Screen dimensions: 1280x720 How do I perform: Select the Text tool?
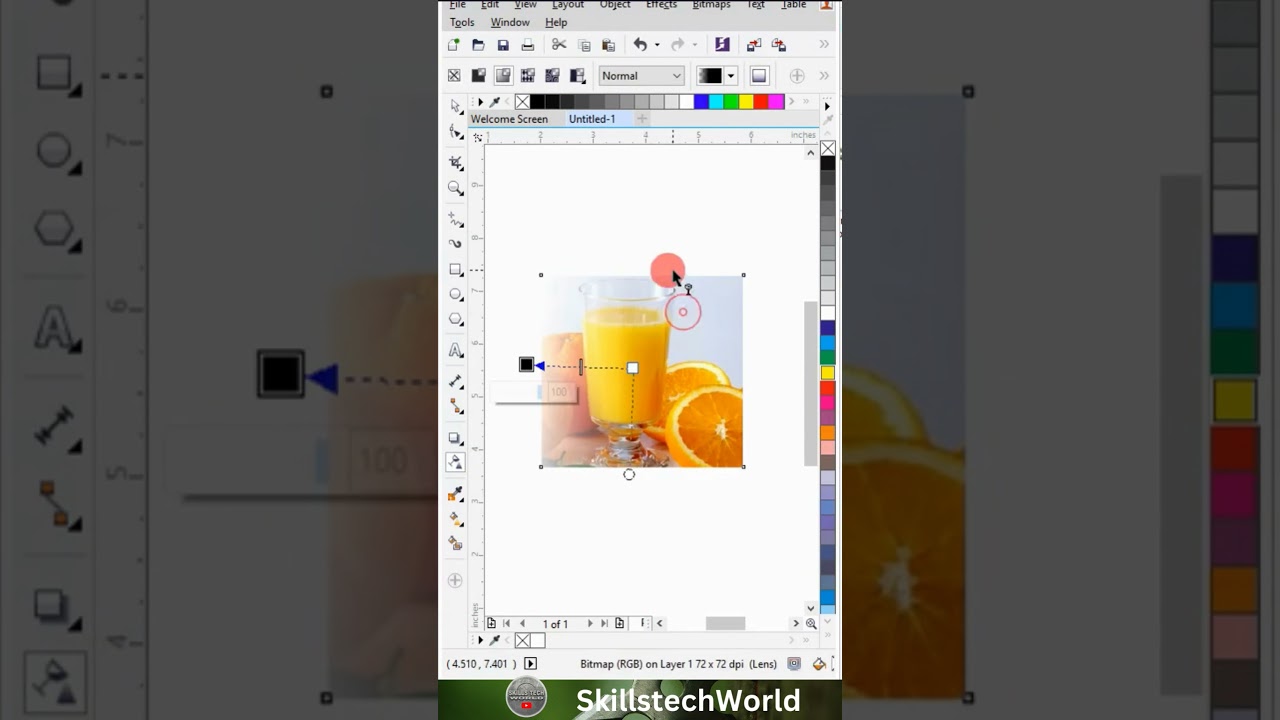(x=456, y=351)
